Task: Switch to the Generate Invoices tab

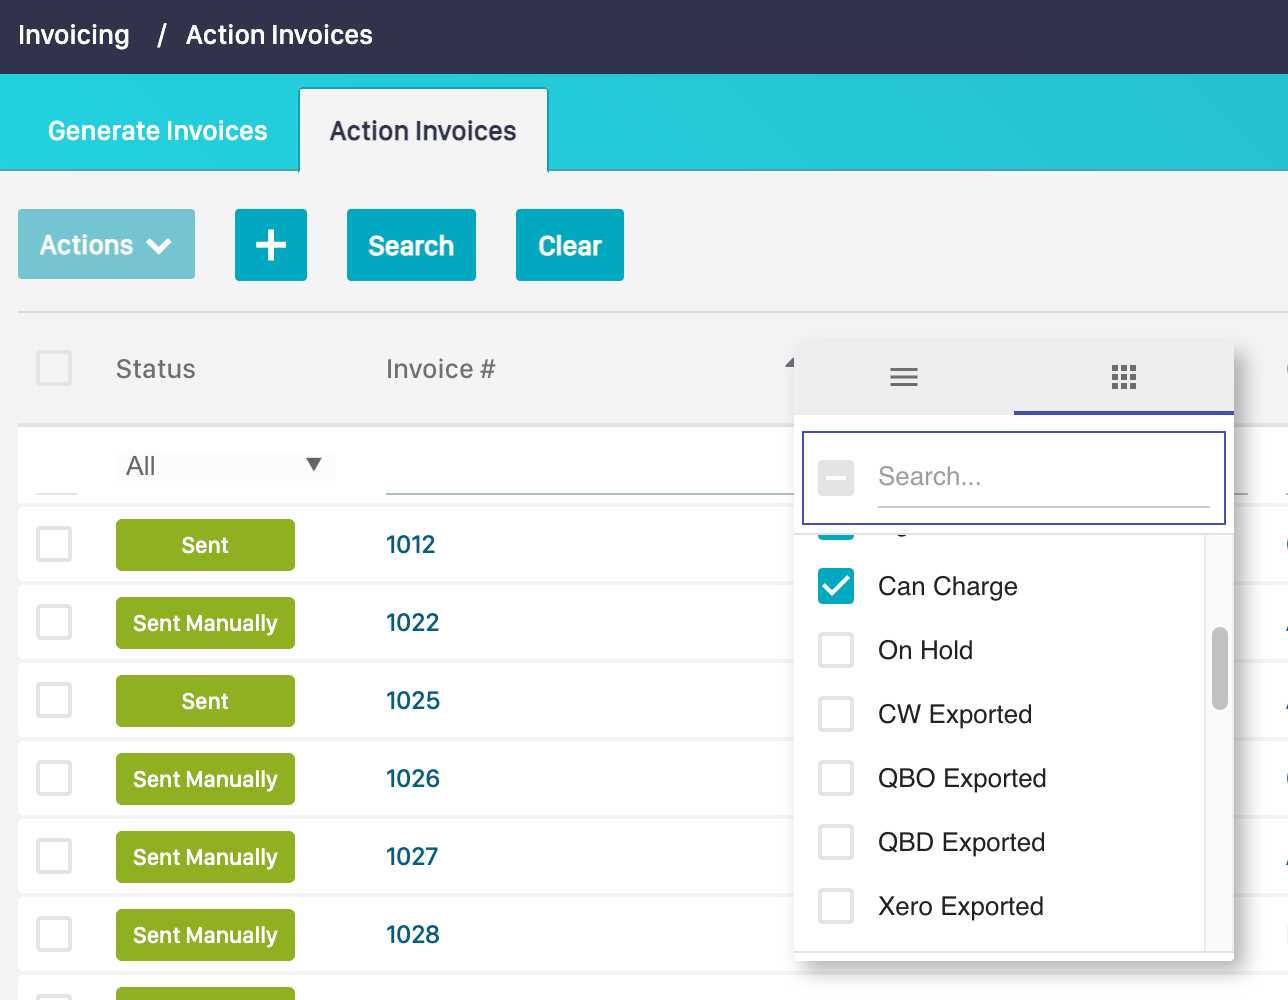Action: pos(158,131)
